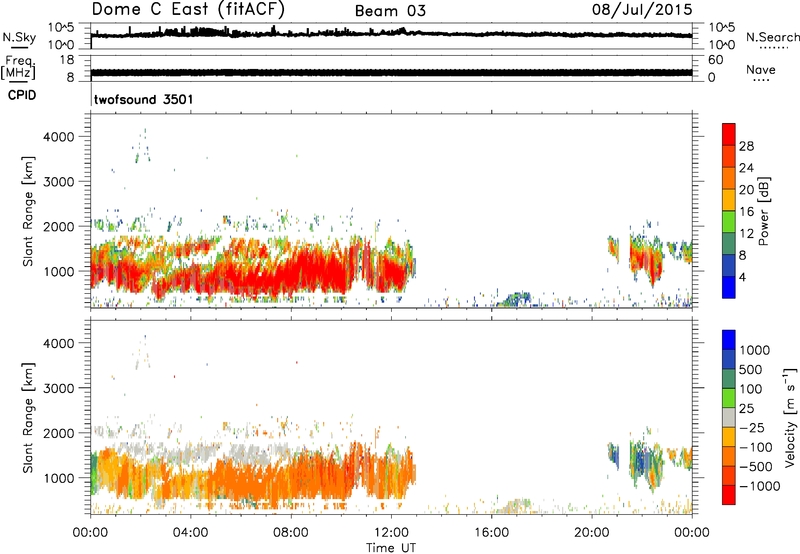This screenshot has height=554, width=800.
Task: Click the '-1000' value on the Velocity colorbar
Action: [760, 486]
